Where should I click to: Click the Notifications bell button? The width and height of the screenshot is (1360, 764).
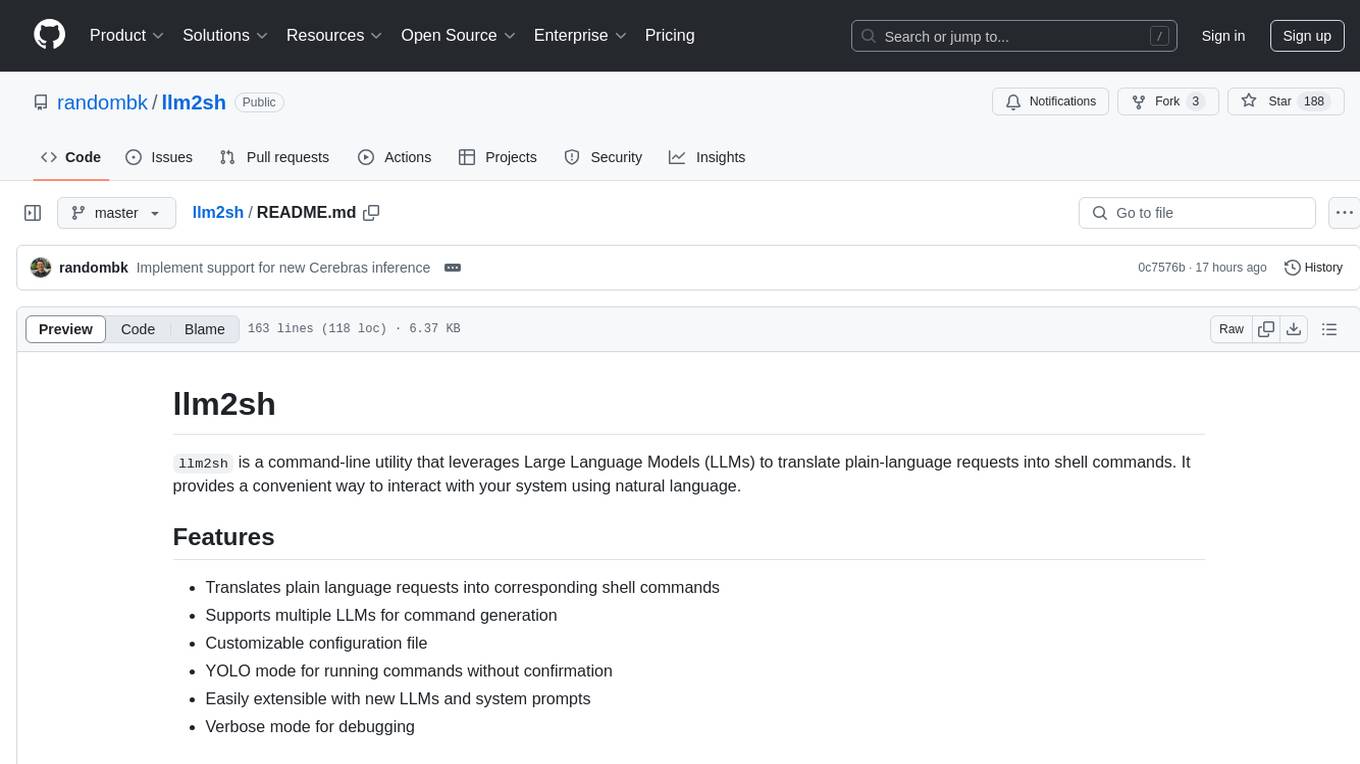(x=1051, y=101)
